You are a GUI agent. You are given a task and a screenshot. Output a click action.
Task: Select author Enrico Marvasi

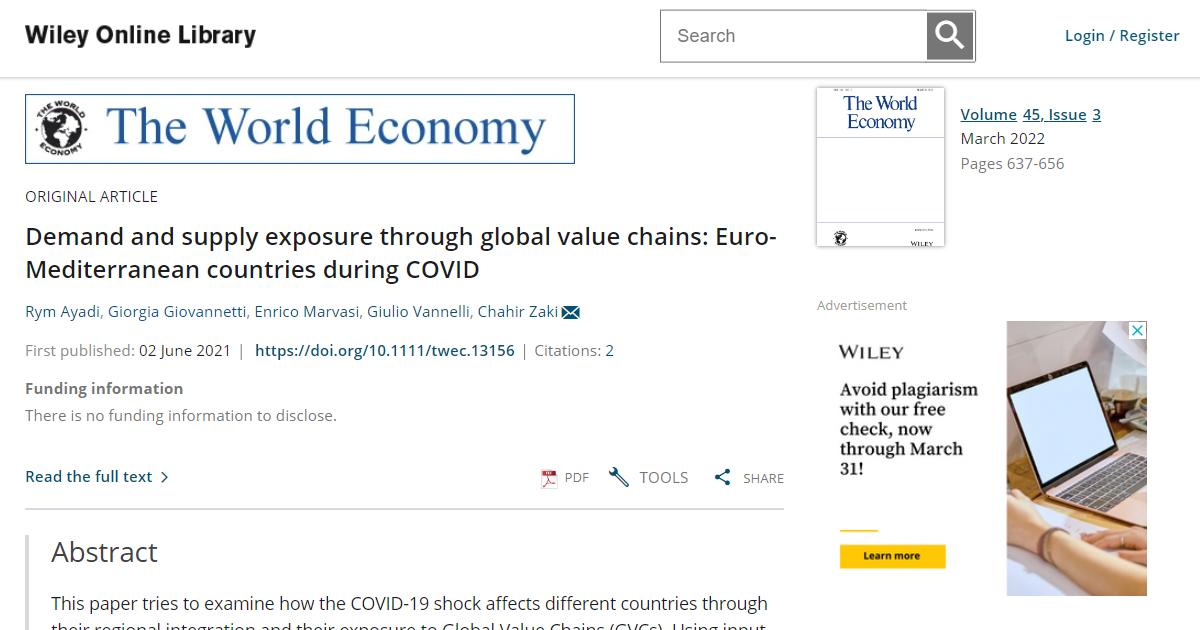click(x=307, y=312)
